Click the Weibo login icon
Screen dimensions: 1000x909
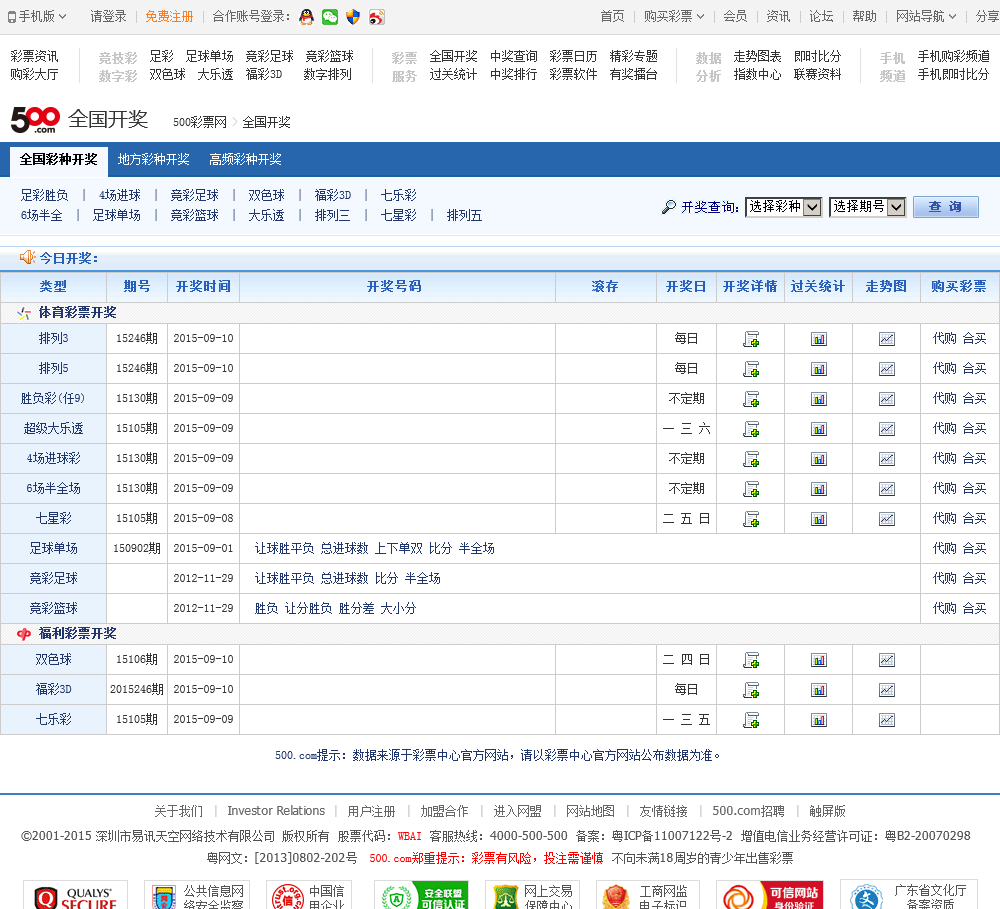point(376,16)
